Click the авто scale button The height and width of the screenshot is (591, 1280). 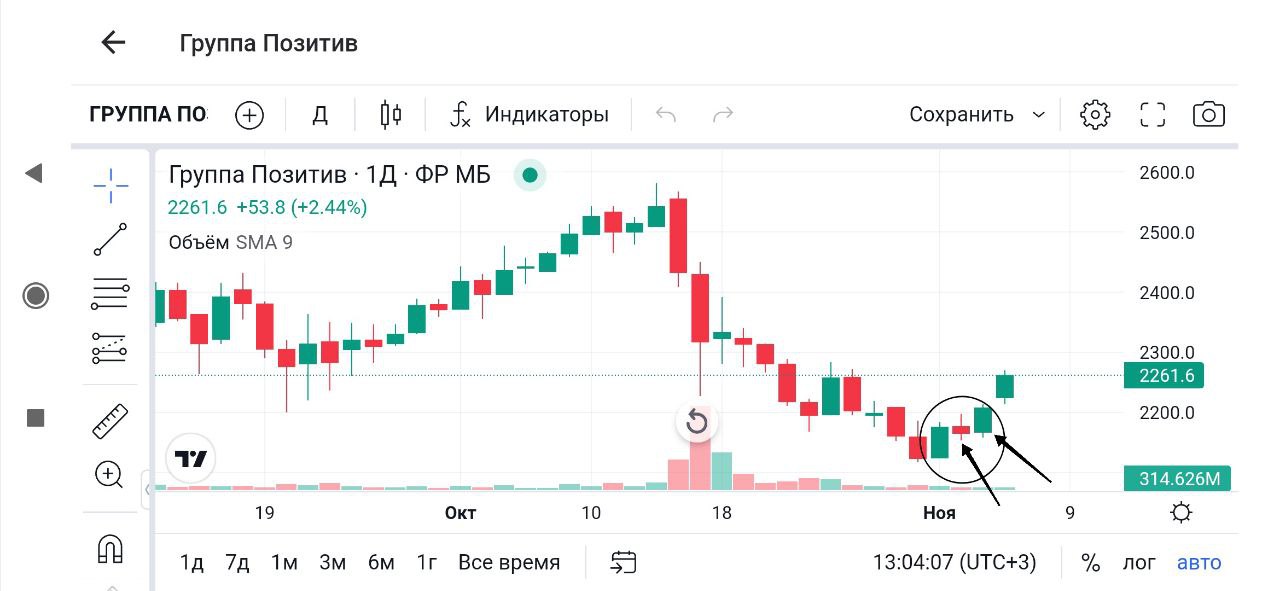1199,563
